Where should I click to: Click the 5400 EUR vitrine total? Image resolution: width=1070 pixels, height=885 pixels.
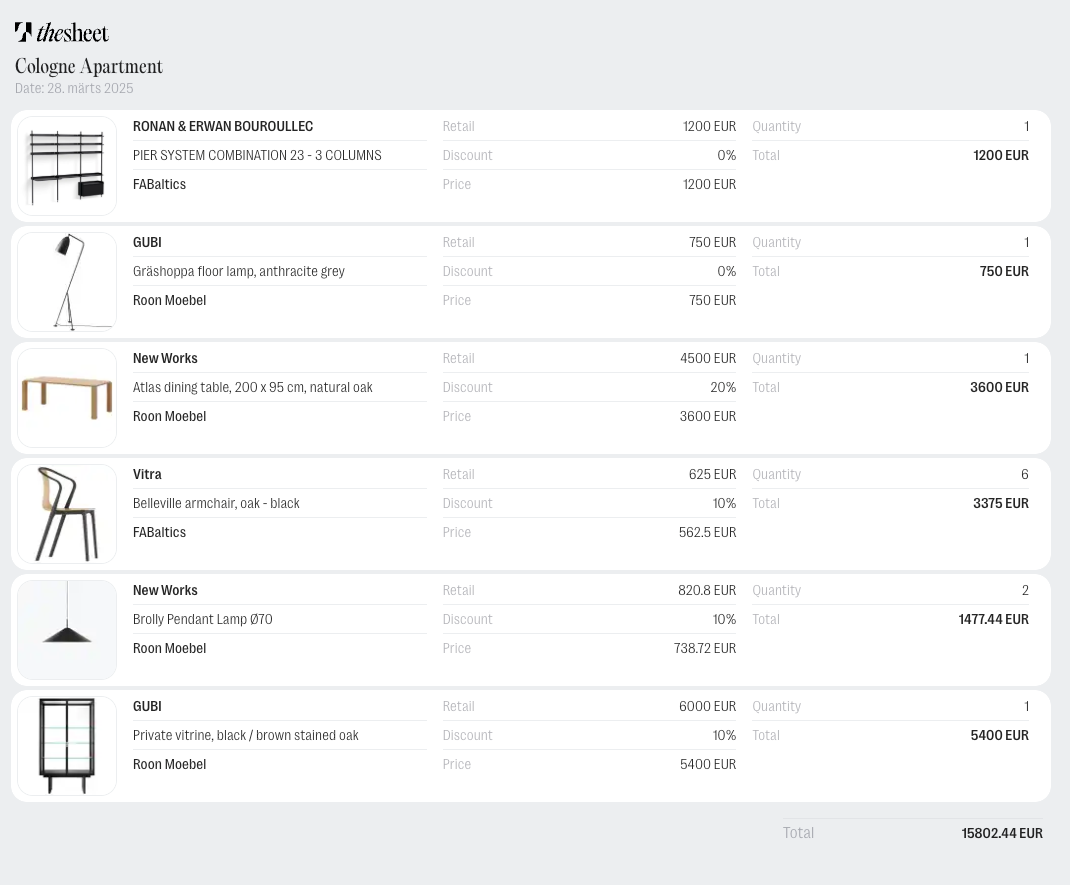click(x=999, y=735)
